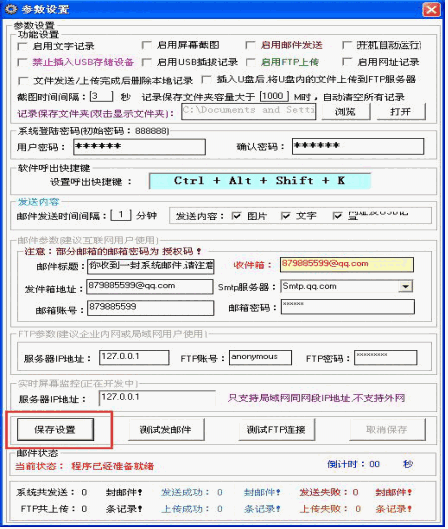Click the 发件箱地址 input field
The height and width of the screenshot is (529, 448).
pos(150,286)
